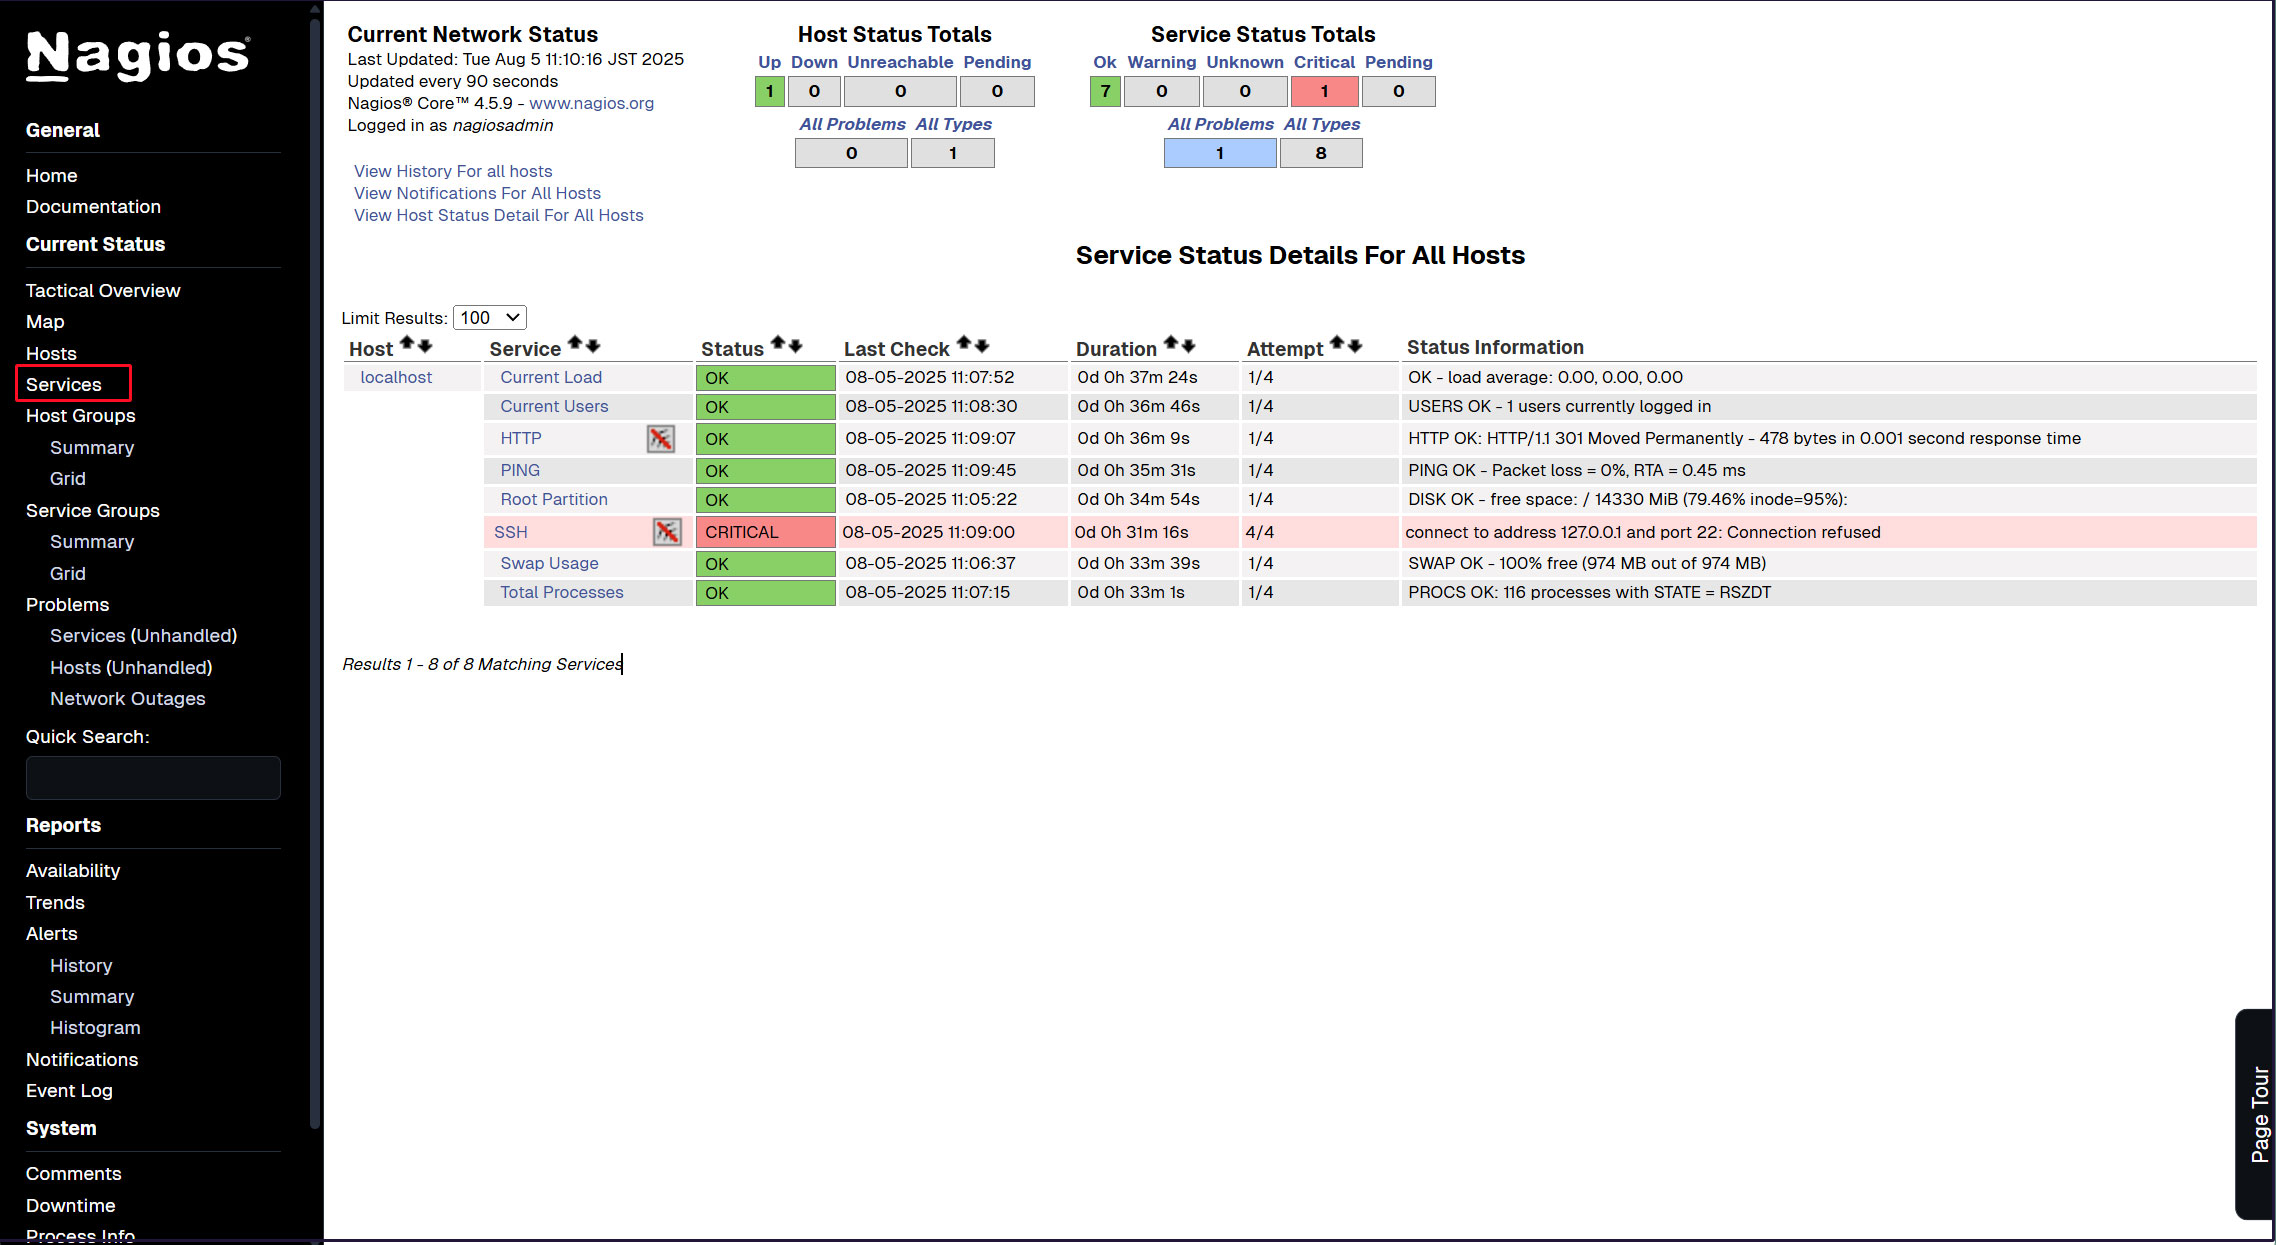
Task: Open Trends report
Action: point(55,903)
